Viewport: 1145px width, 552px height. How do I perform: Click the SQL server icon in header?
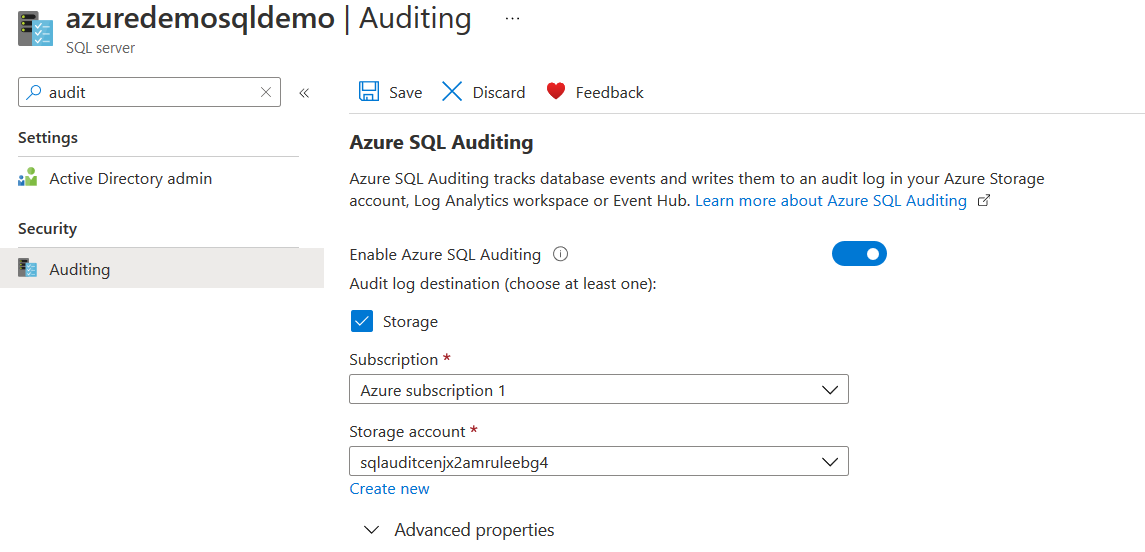coord(35,29)
